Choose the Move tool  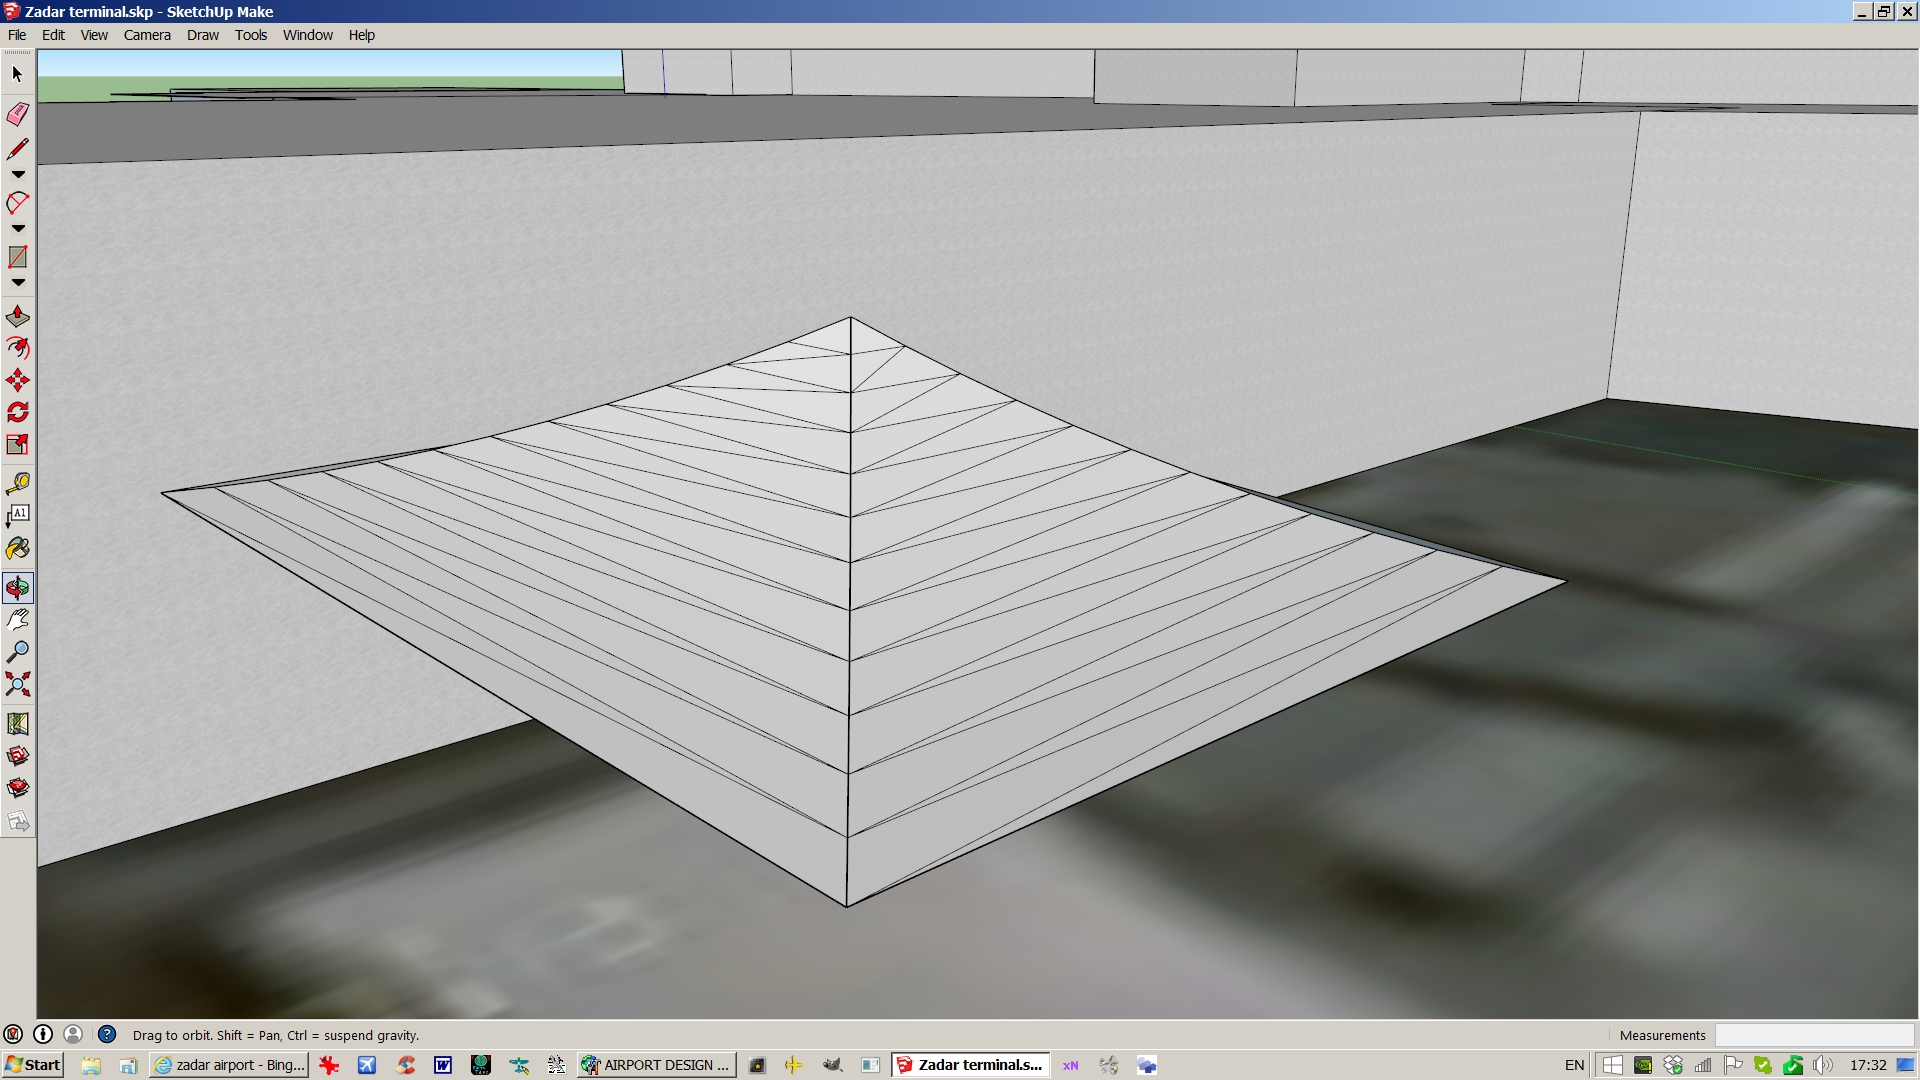click(17, 380)
